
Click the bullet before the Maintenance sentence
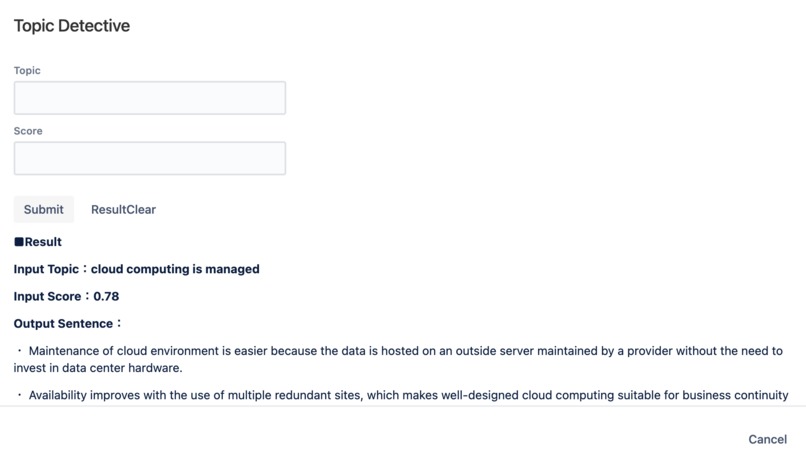coord(19,351)
